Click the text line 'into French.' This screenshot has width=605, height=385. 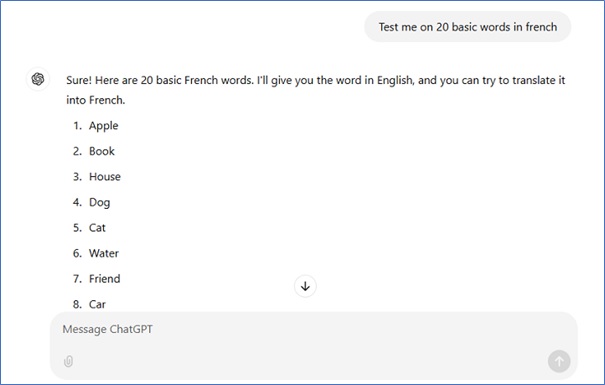click(96, 100)
